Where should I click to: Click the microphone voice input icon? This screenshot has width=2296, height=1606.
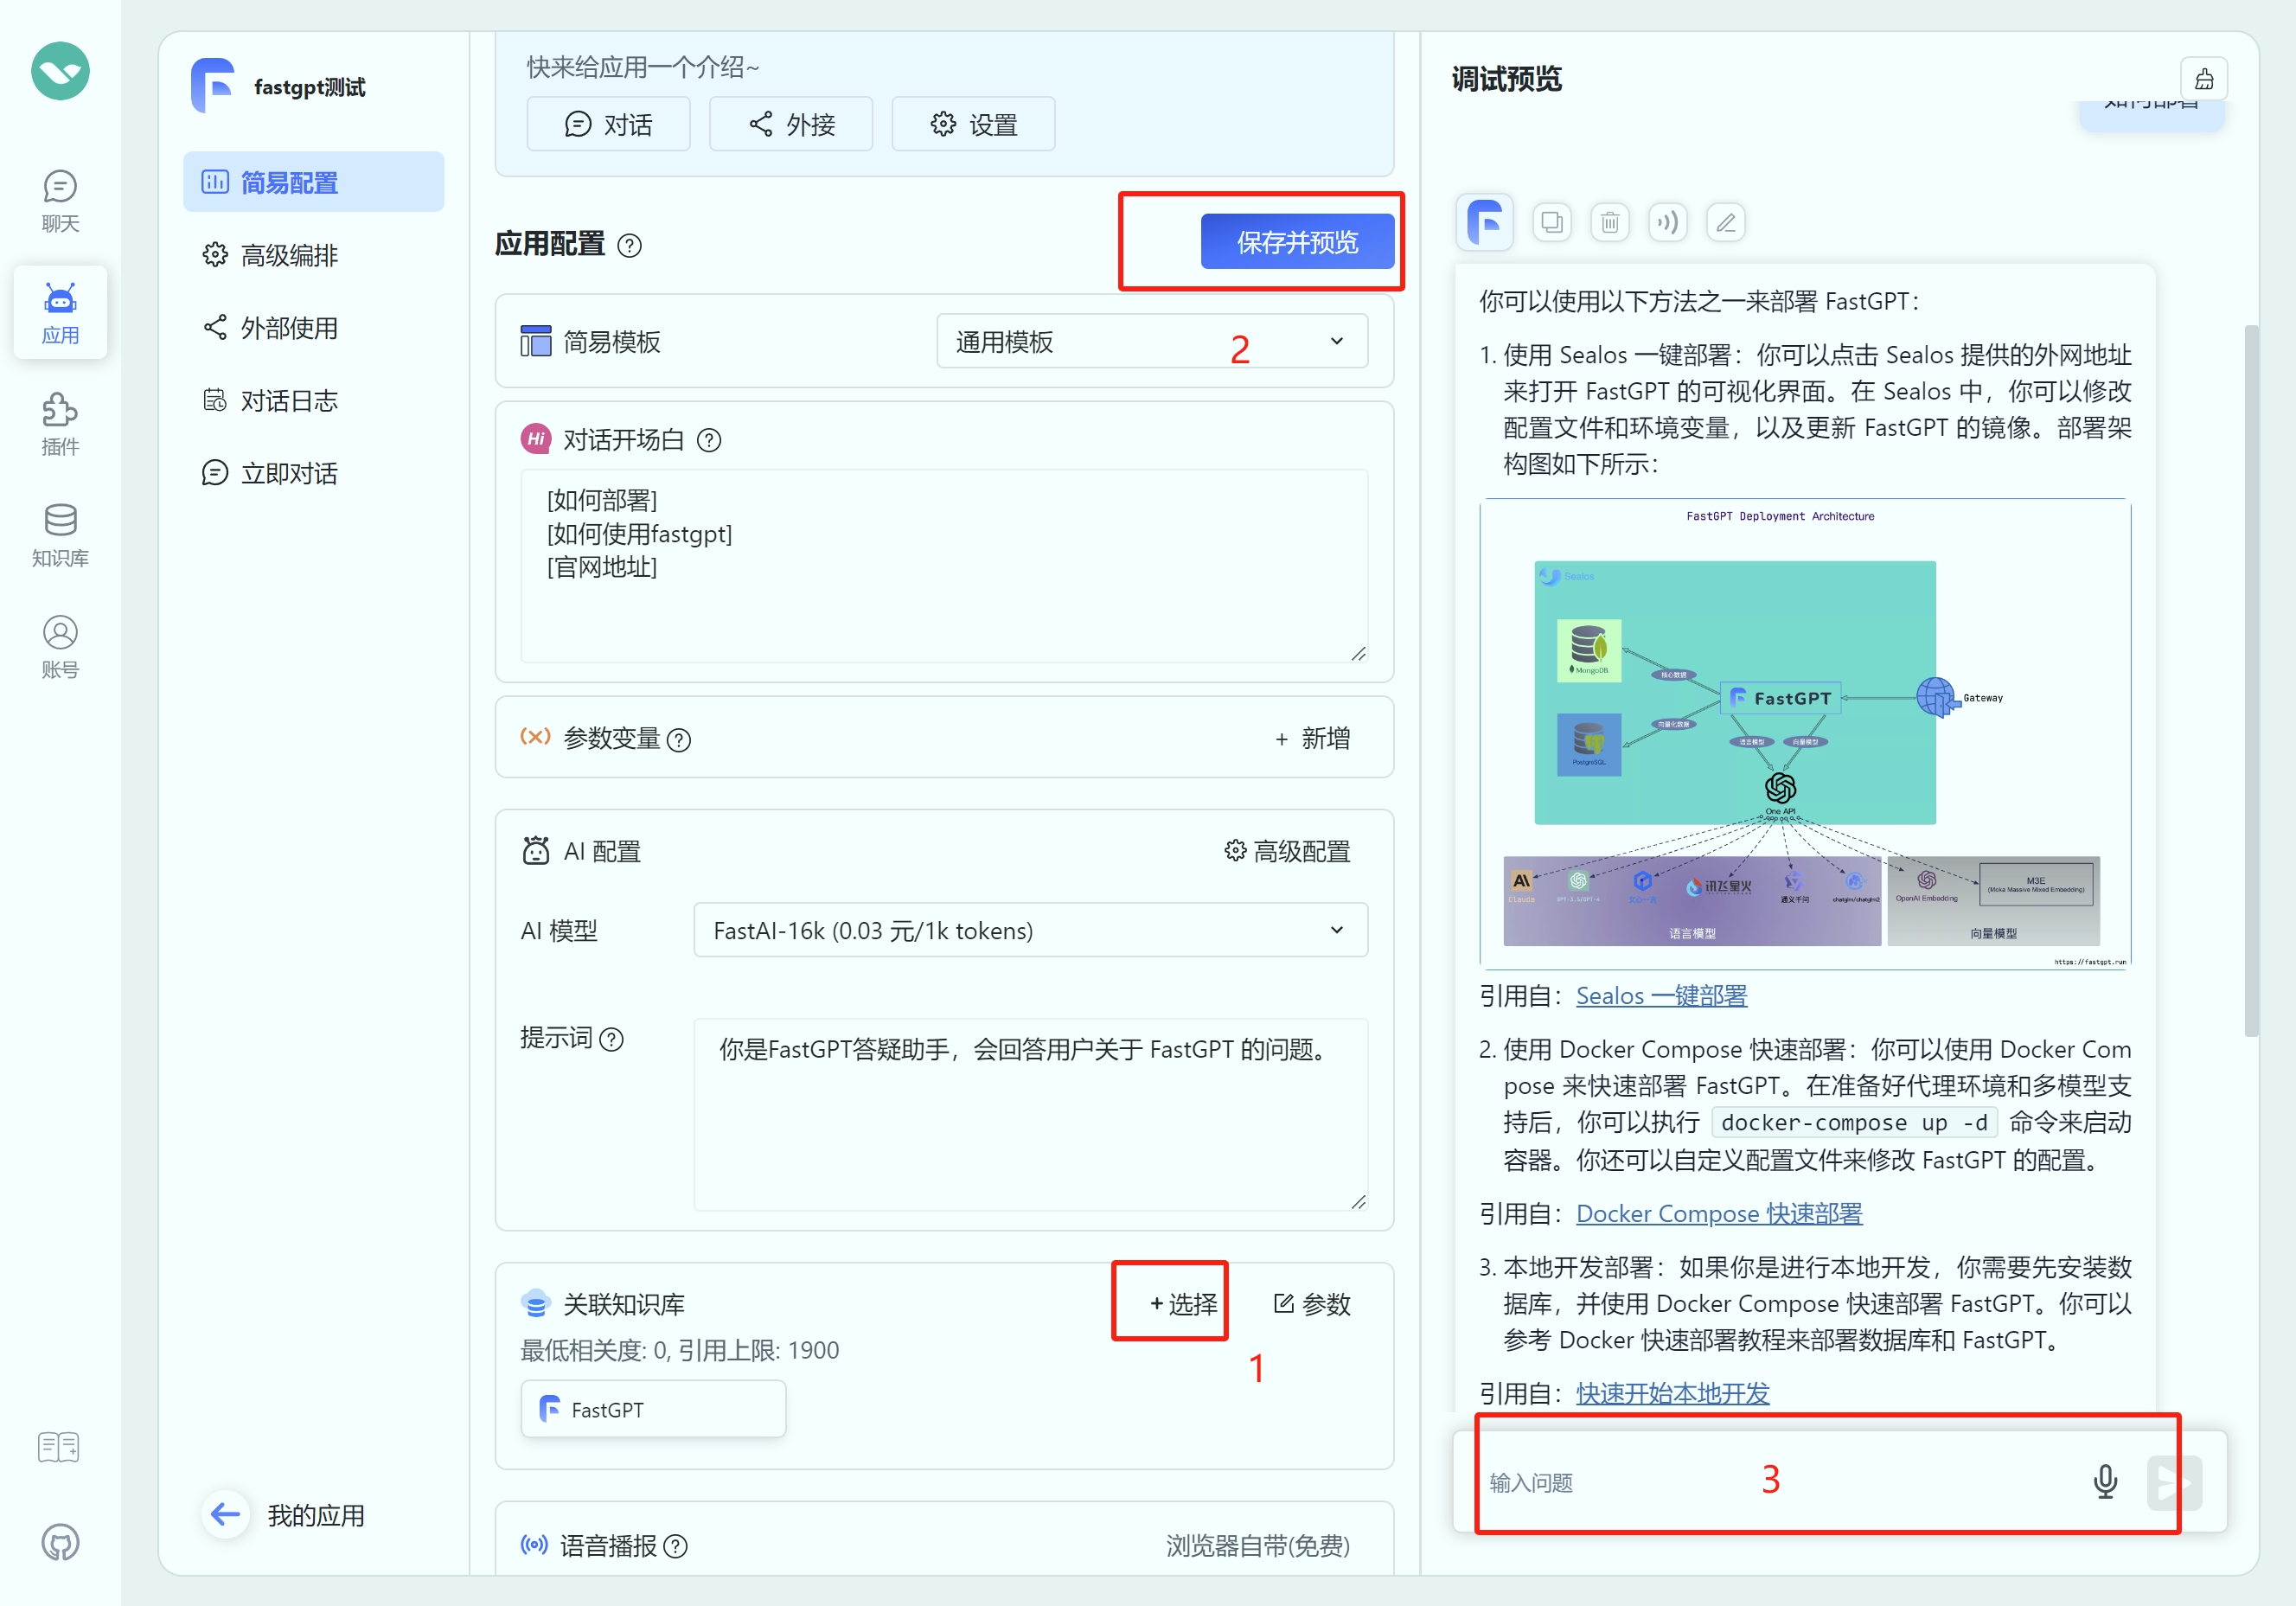pyautogui.click(x=2104, y=1481)
